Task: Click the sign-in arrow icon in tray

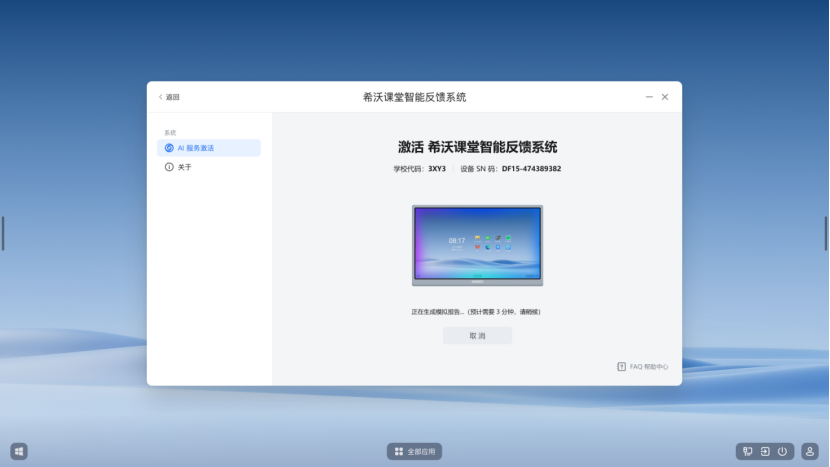Action: 764,451
